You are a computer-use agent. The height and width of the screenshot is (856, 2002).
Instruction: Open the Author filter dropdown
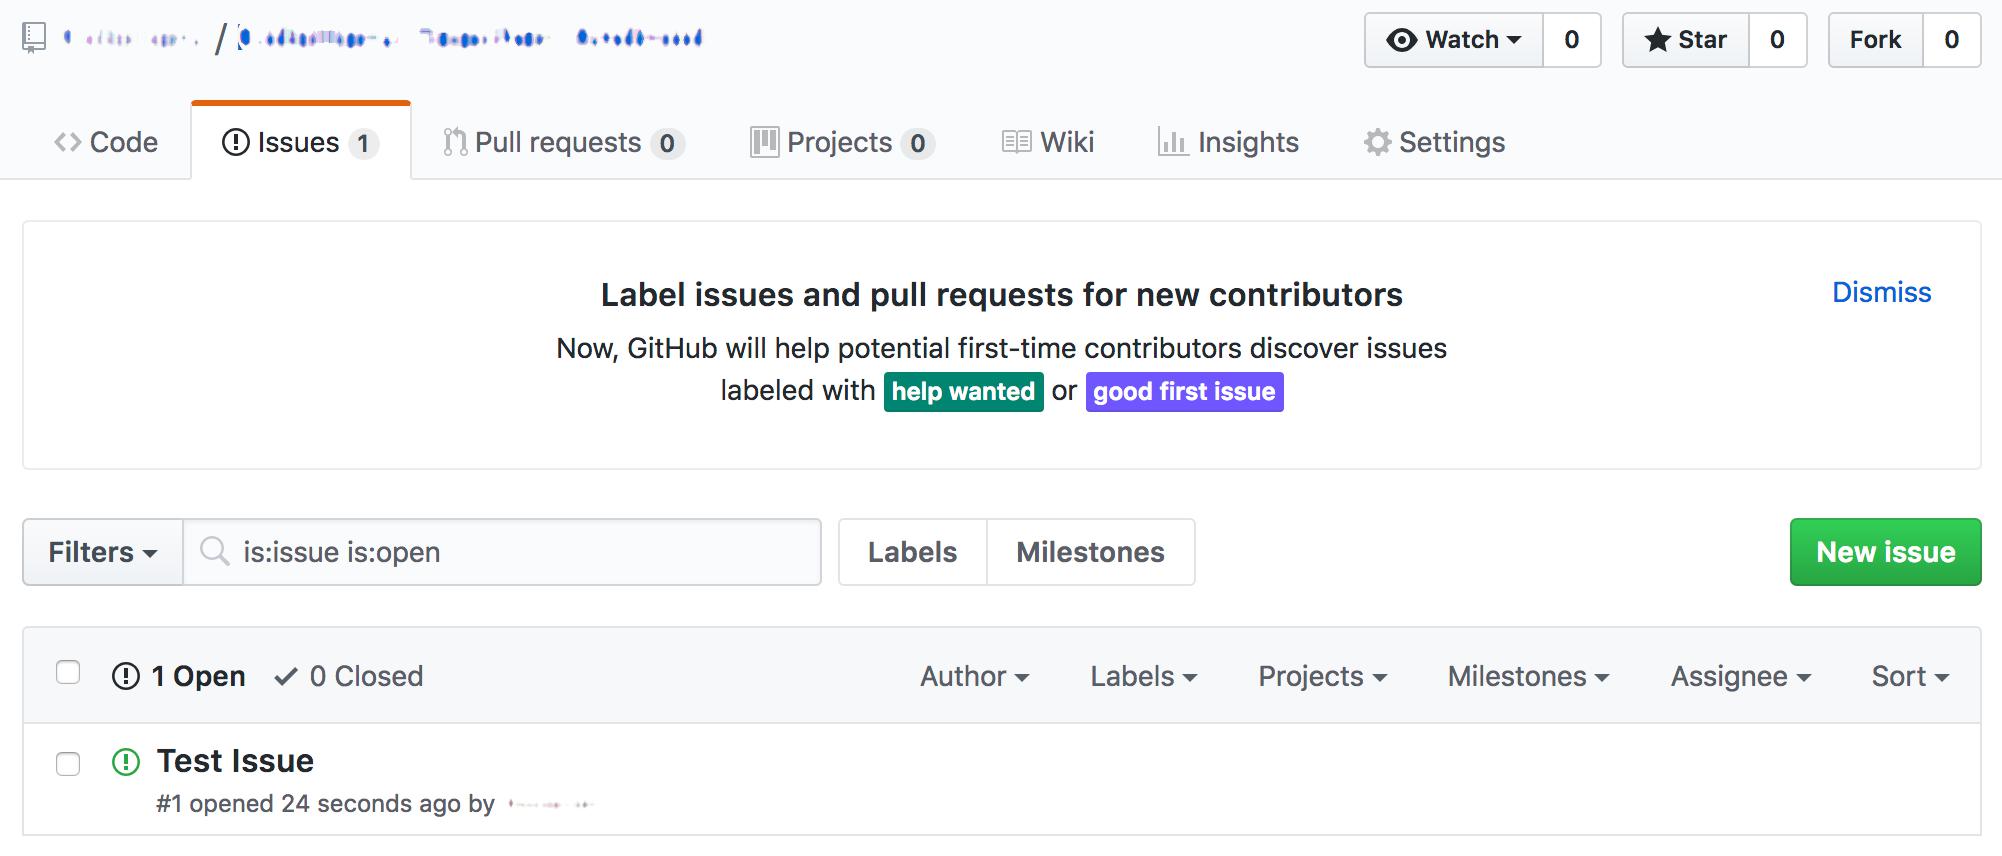click(974, 676)
